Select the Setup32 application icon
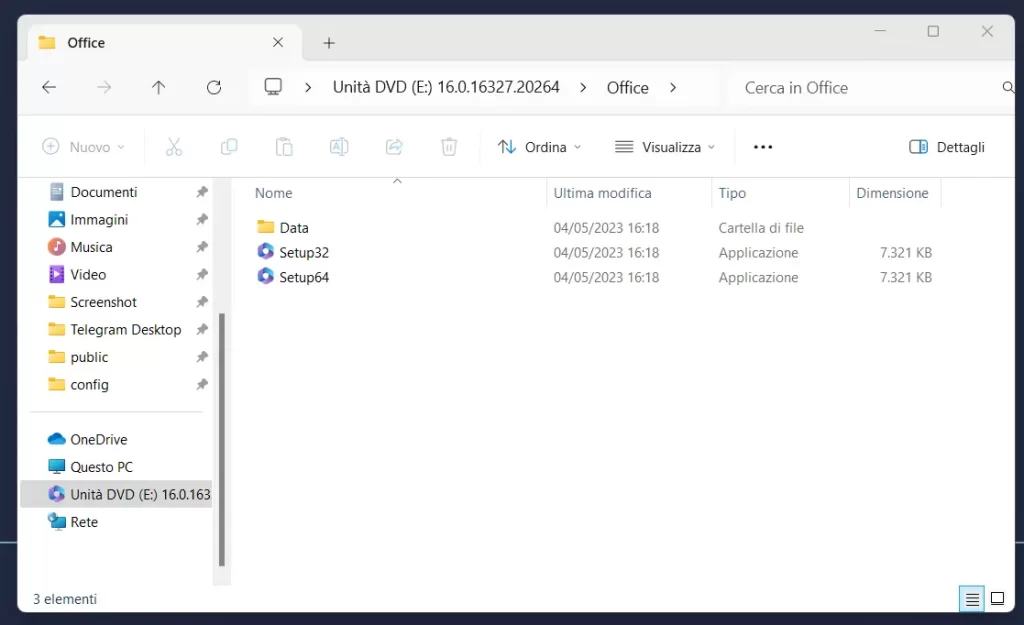 (265, 251)
